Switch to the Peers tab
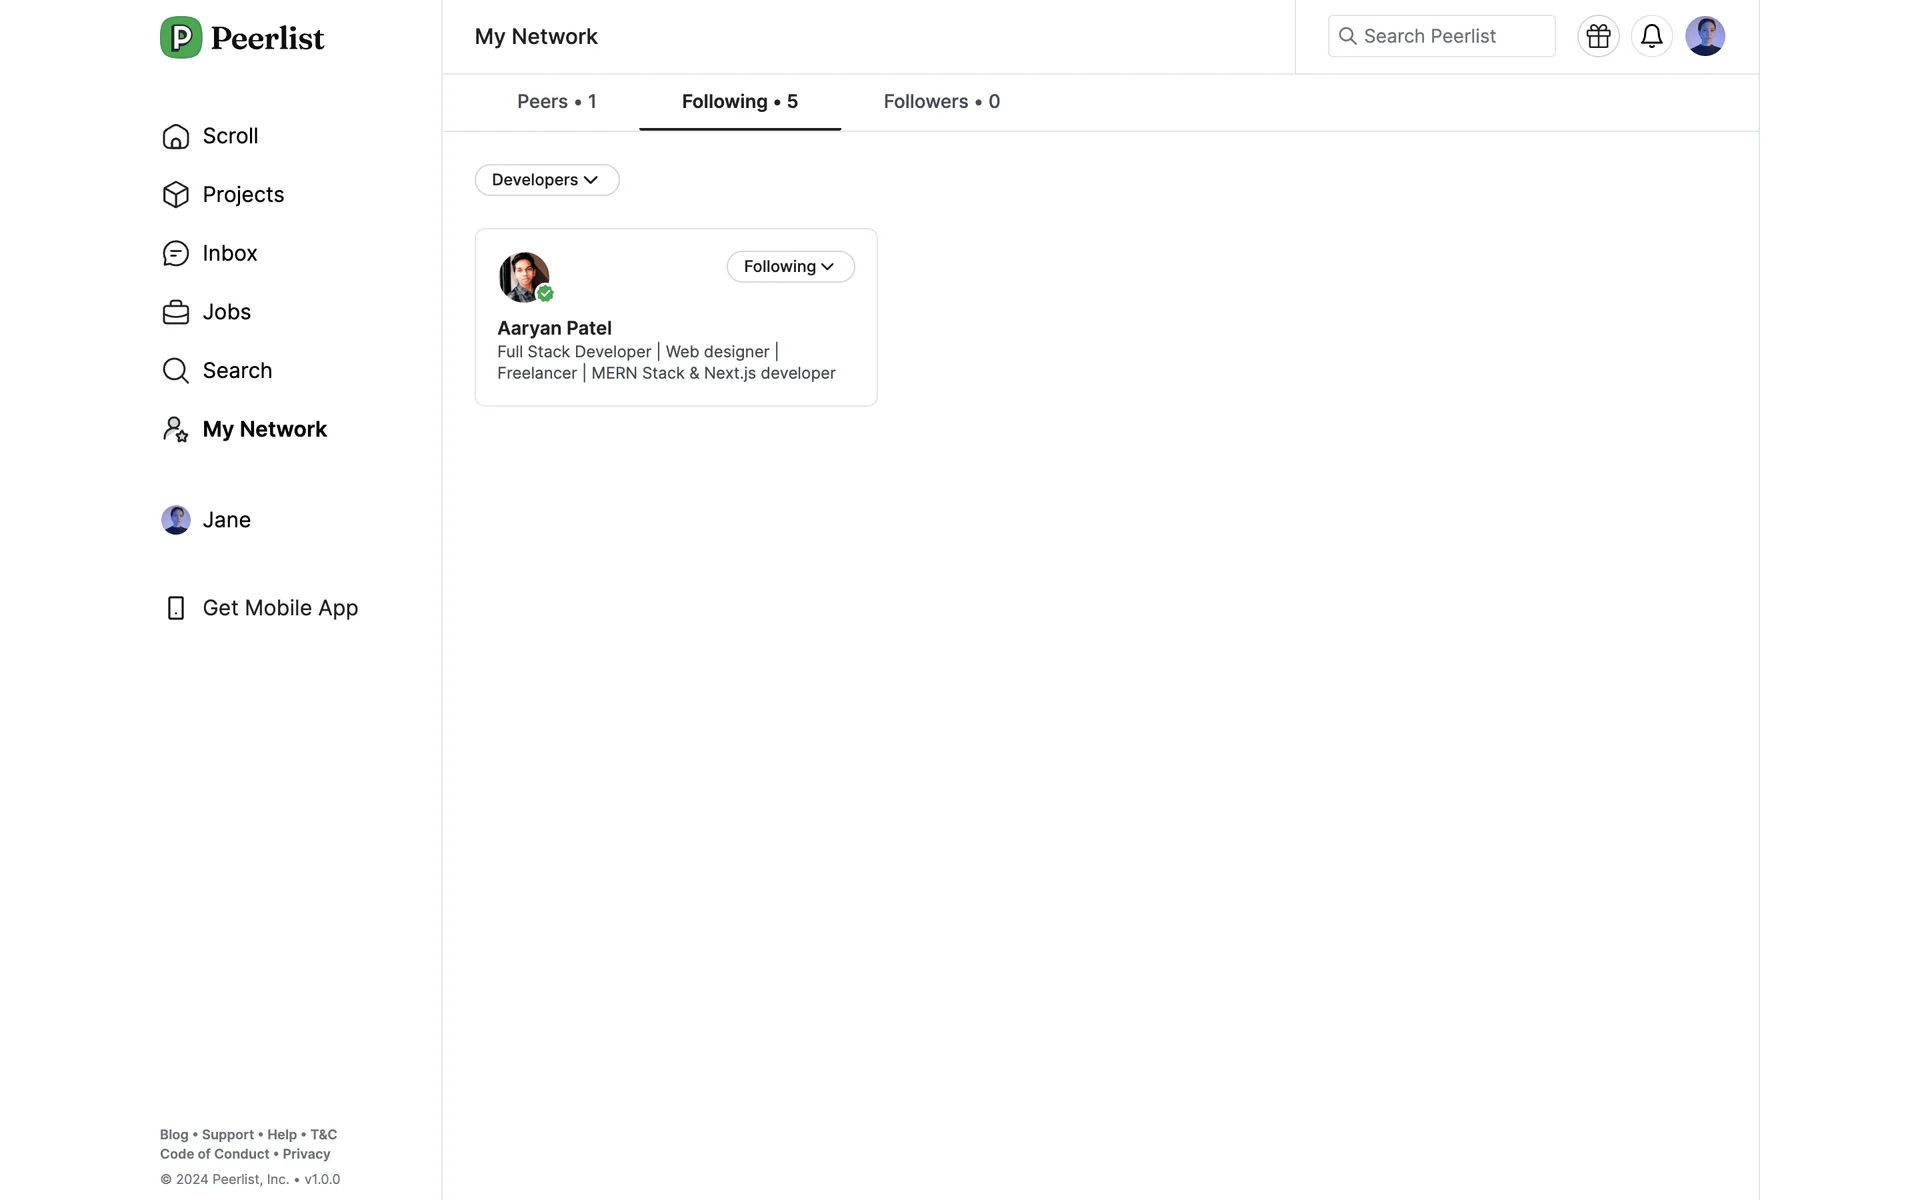 556,102
